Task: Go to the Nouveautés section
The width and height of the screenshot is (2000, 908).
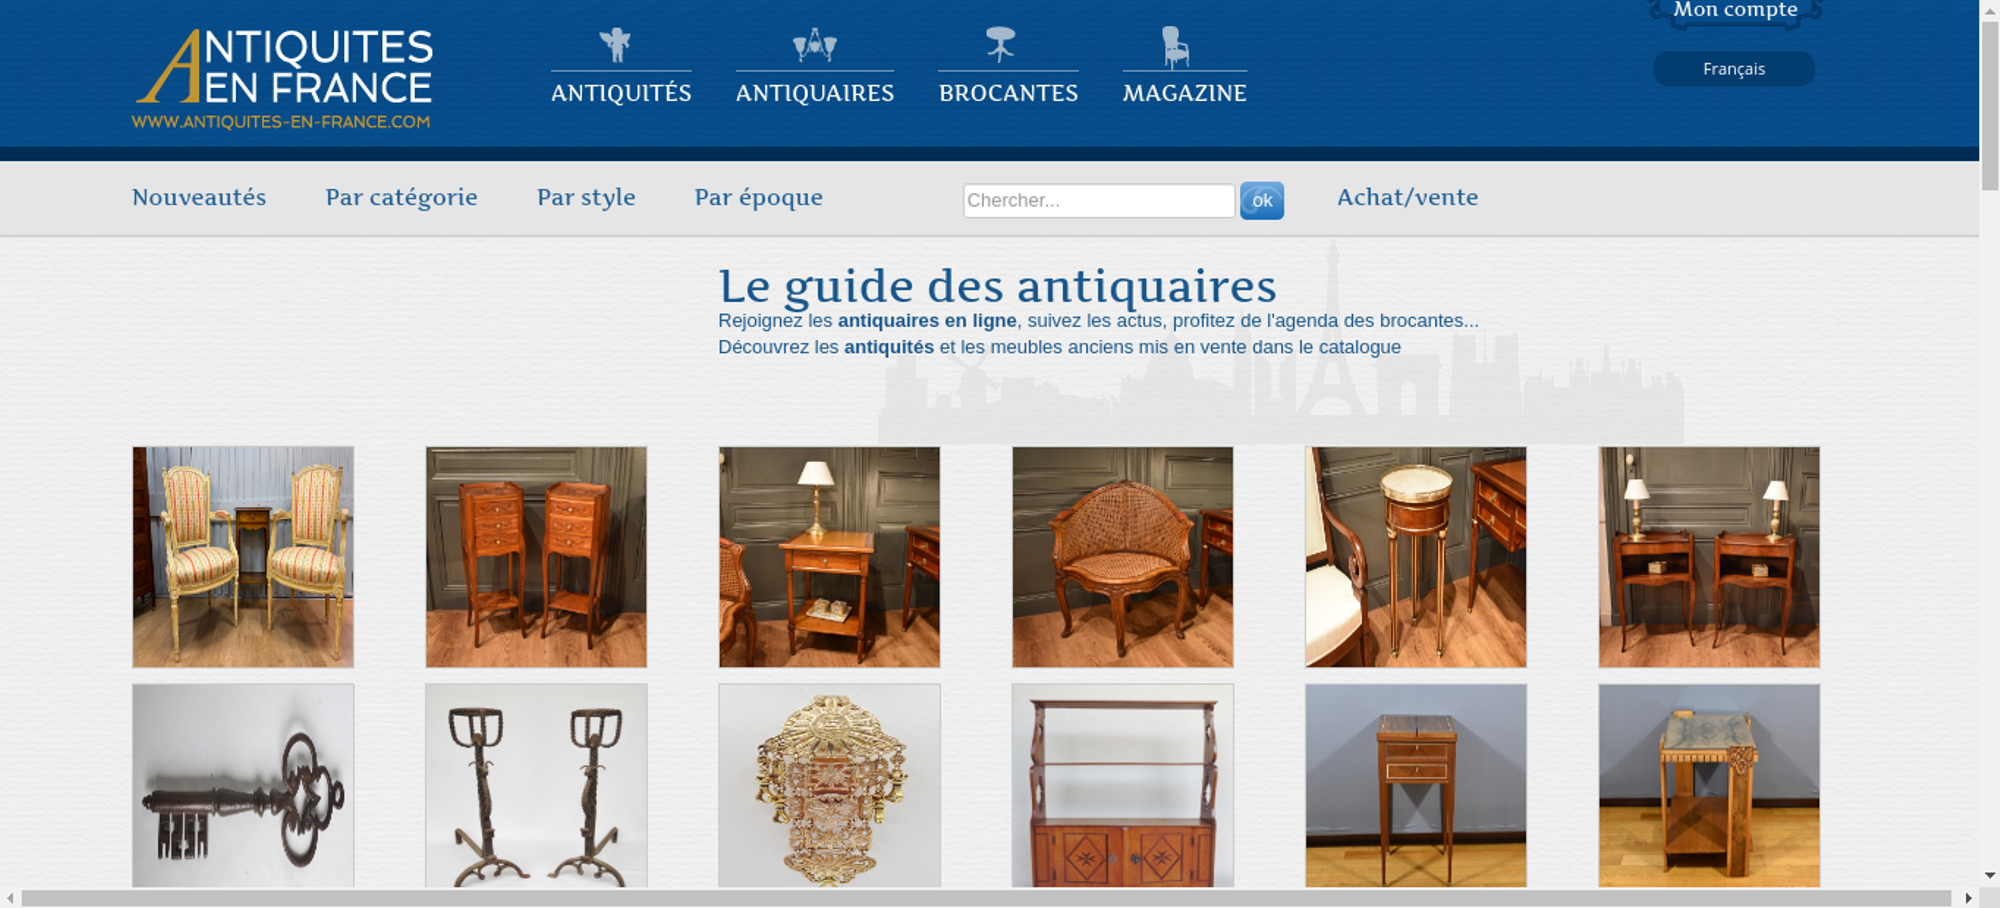Action: pyautogui.click(x=199, y=197)
